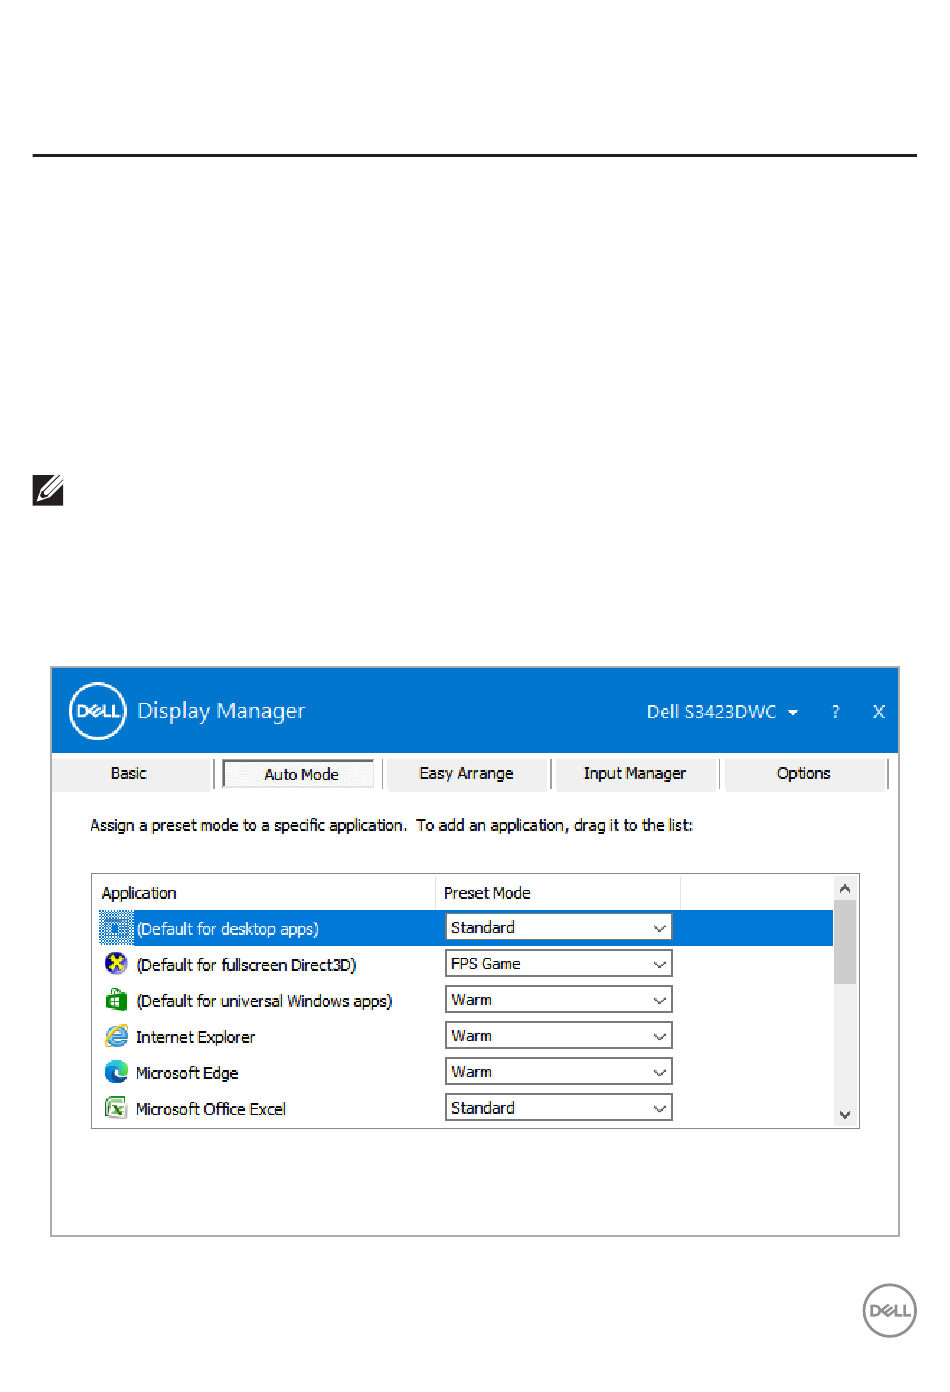Go to the Input Manager tab

point(635,774)
